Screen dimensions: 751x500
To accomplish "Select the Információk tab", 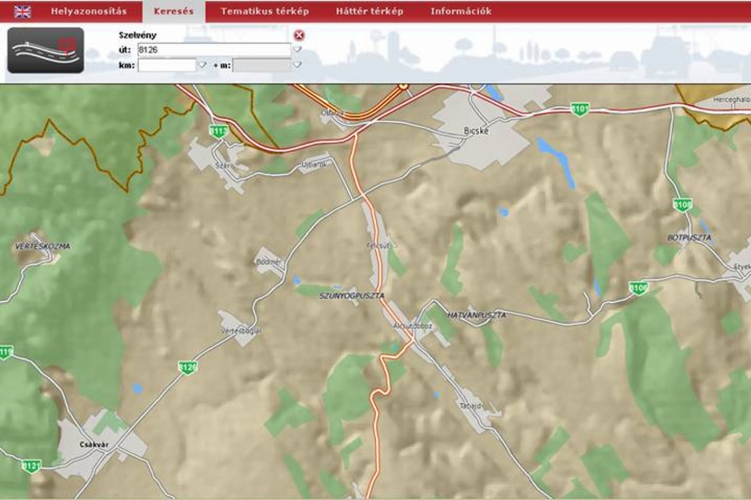I will pyautogui.click(x=460, y=11).
